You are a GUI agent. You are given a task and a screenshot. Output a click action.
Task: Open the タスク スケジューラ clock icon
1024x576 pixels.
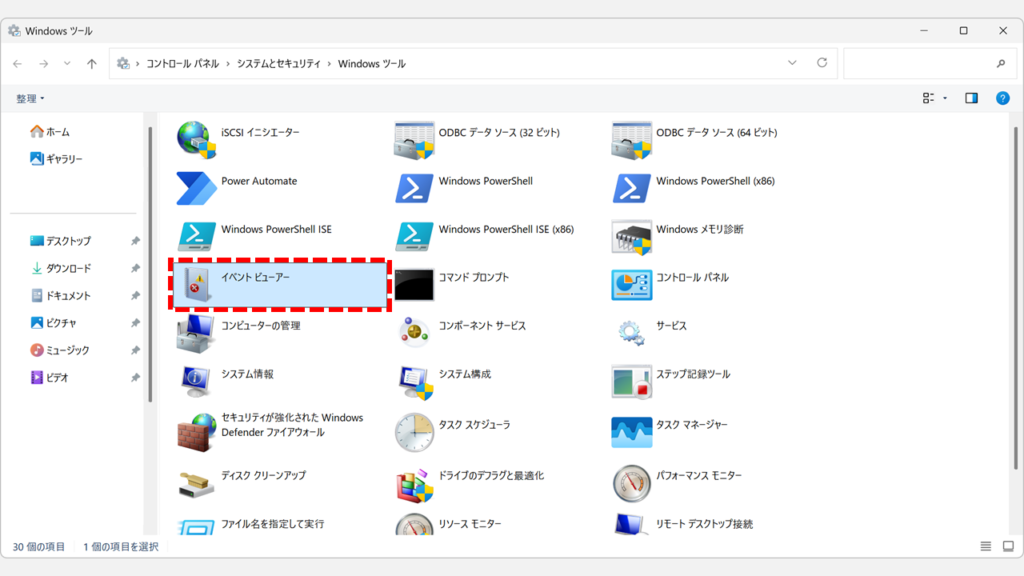[x=414, y=430]
